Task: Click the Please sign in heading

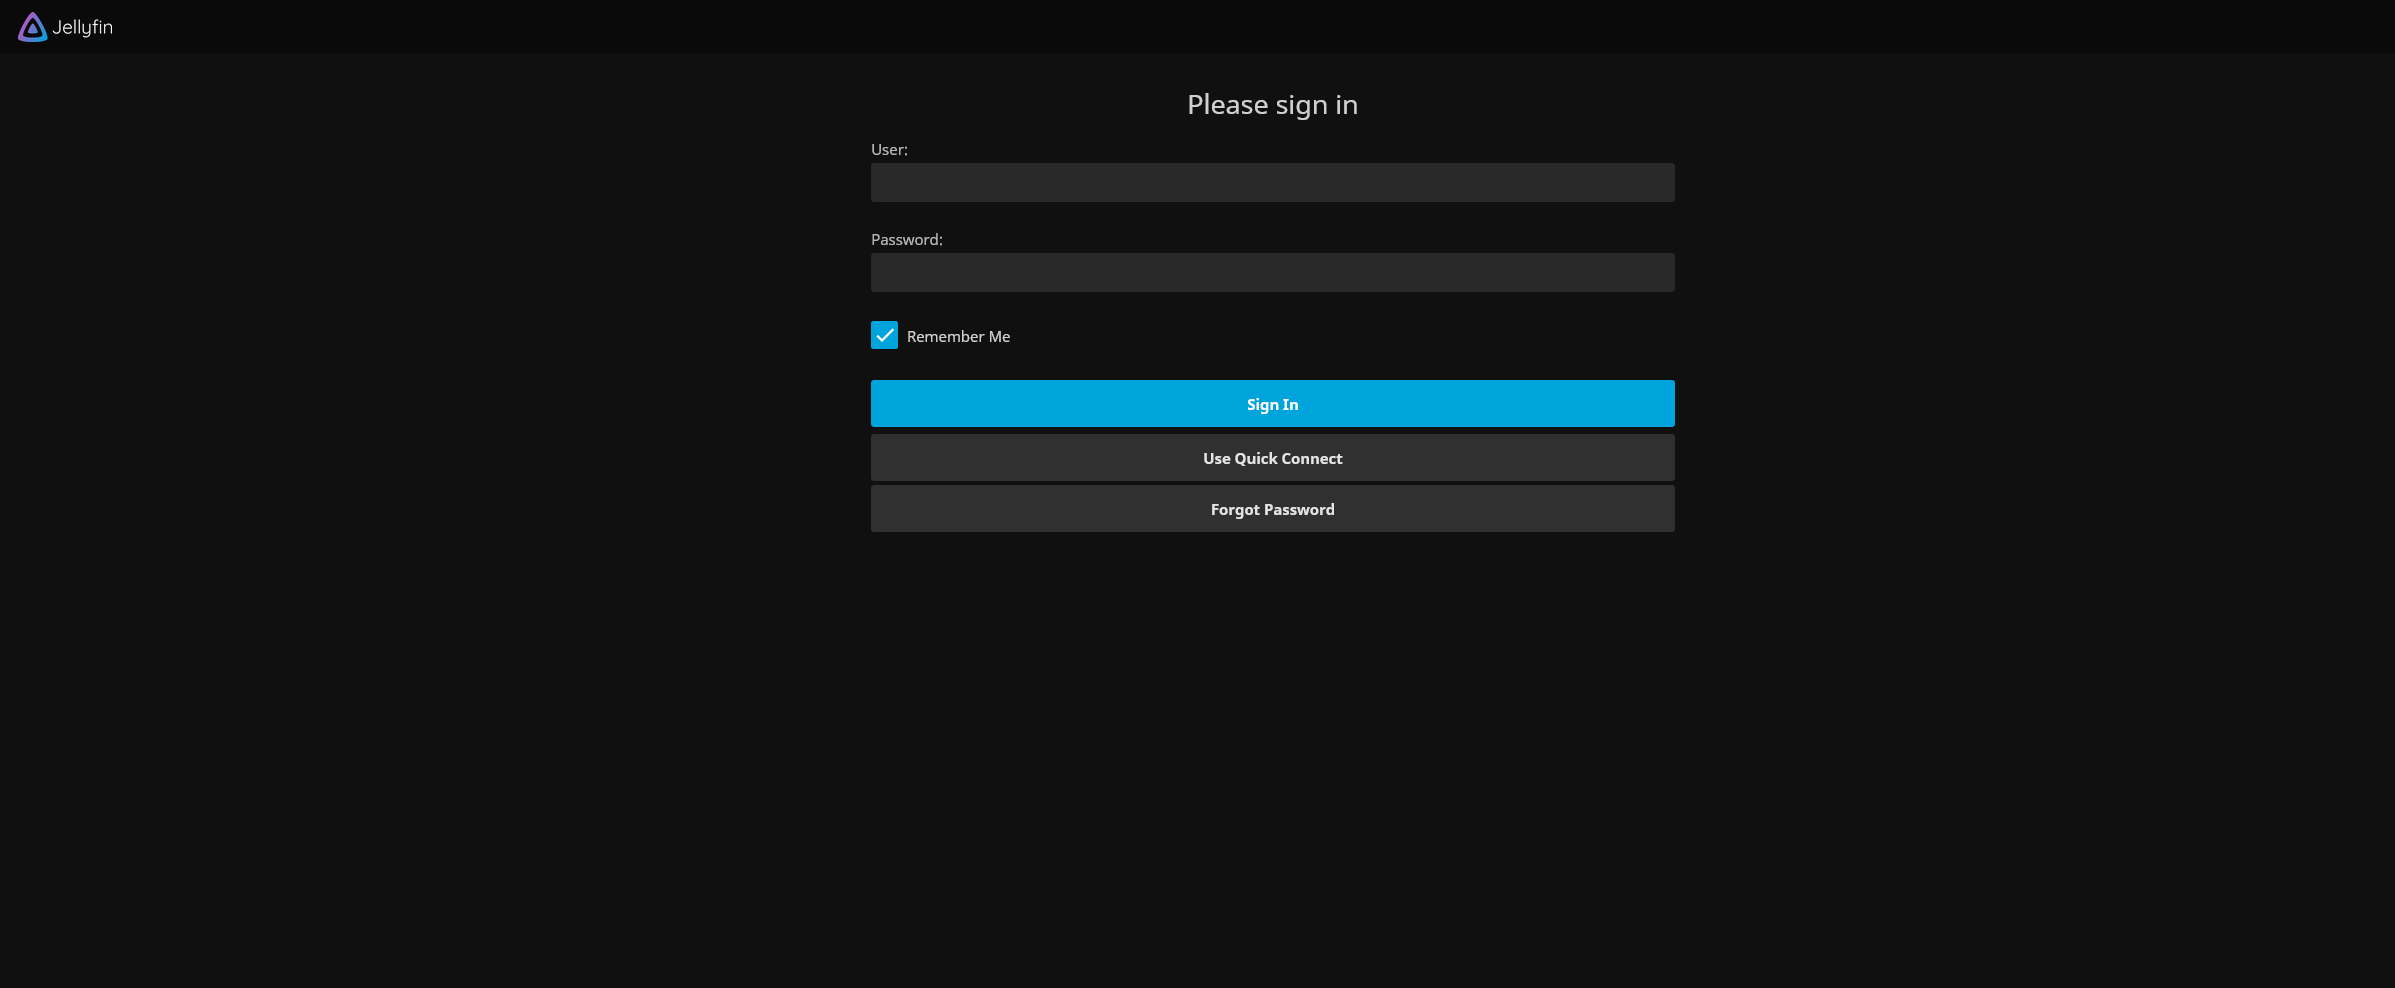Action: tap(1272, 105)
